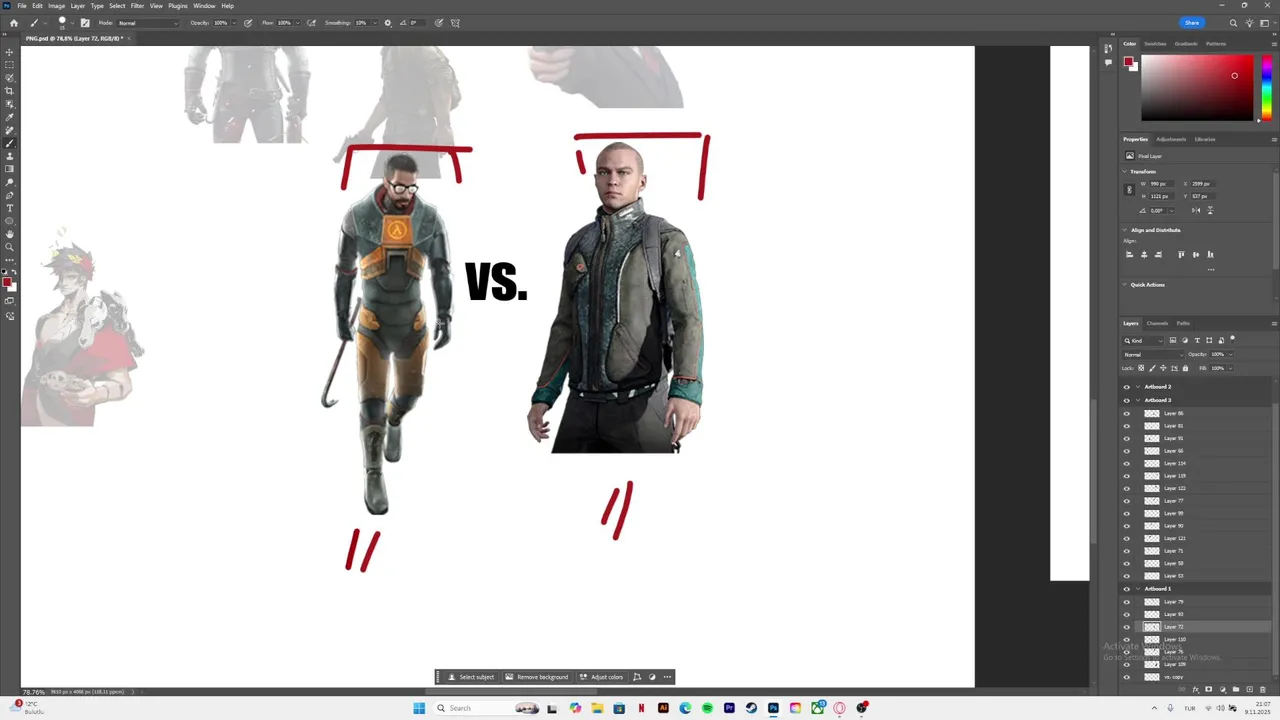Click the Share button
The image size is (1280, 720).
(x=1192, y=23)
